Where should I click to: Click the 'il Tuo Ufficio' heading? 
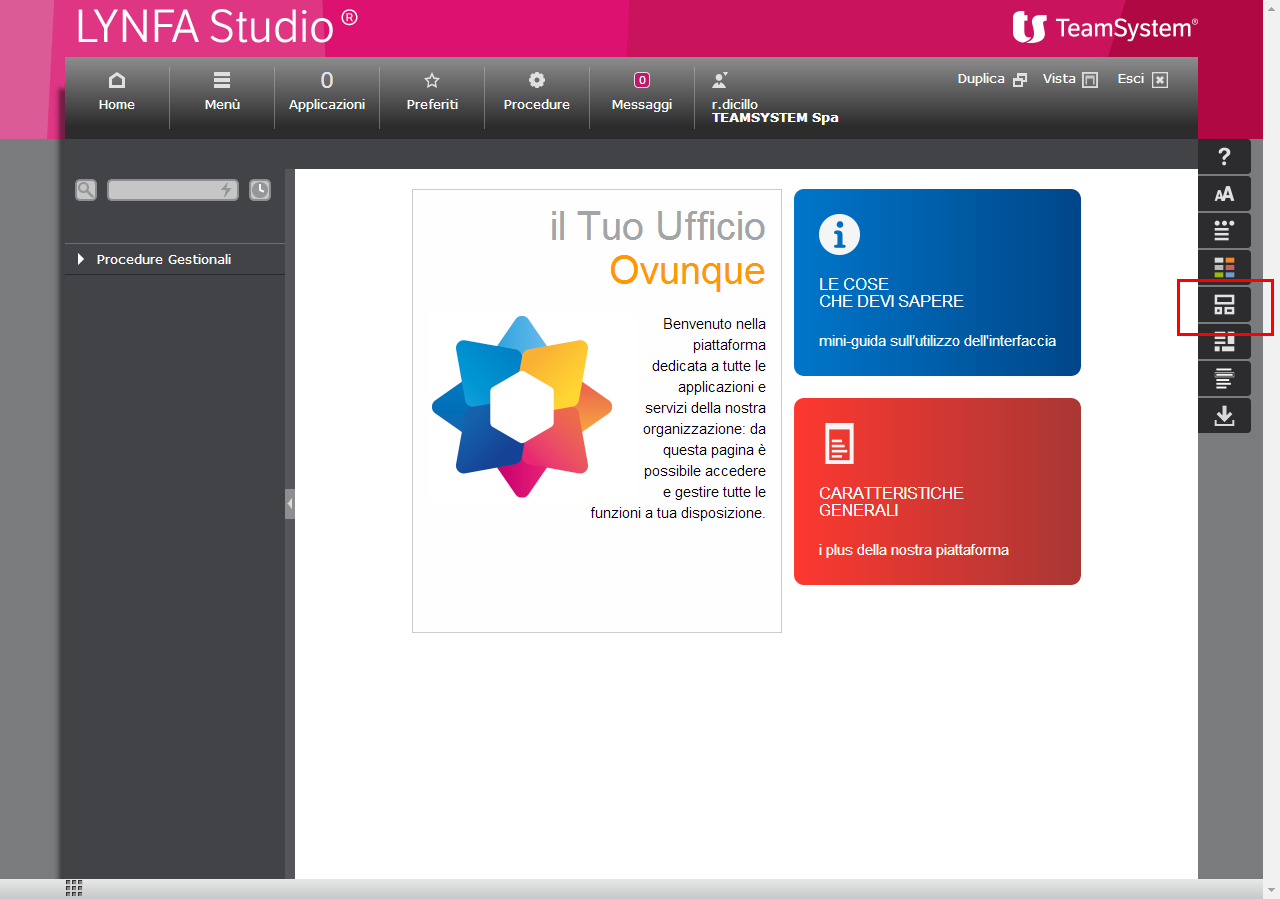(x=657, y=226)
